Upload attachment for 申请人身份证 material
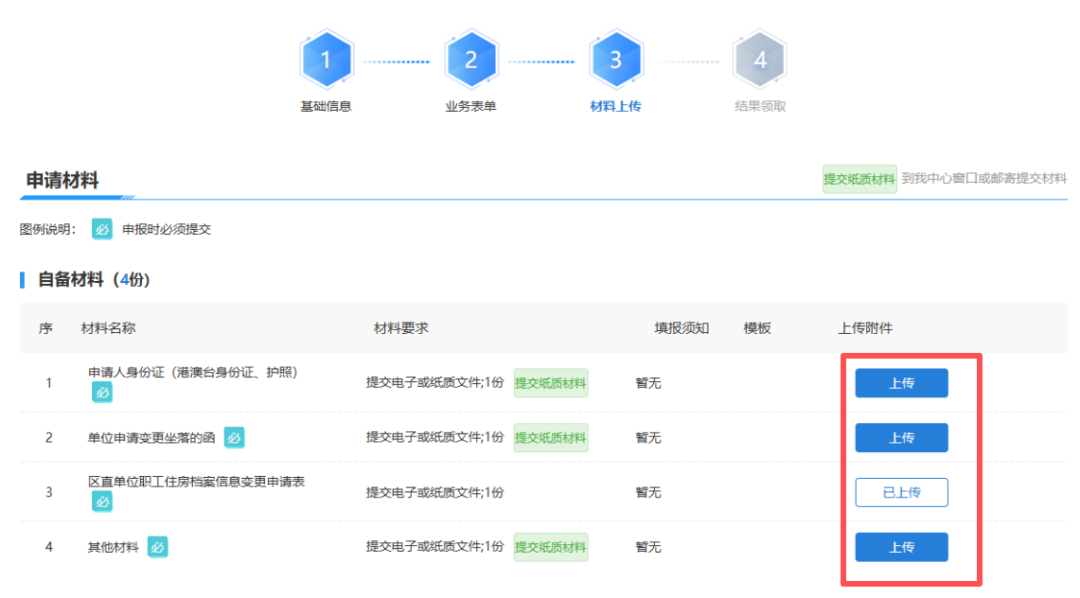The image size is (1080, 598). click(901, 383)
